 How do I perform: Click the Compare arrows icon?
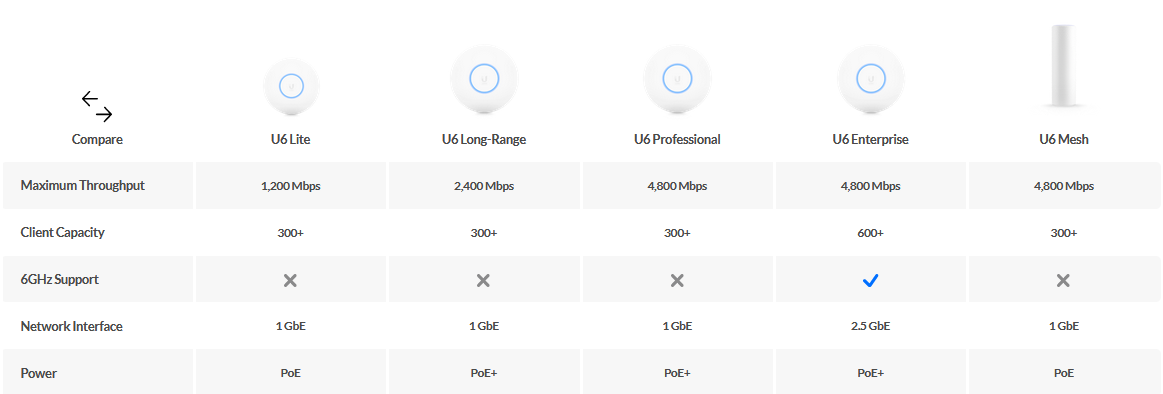tap(97, 106)
